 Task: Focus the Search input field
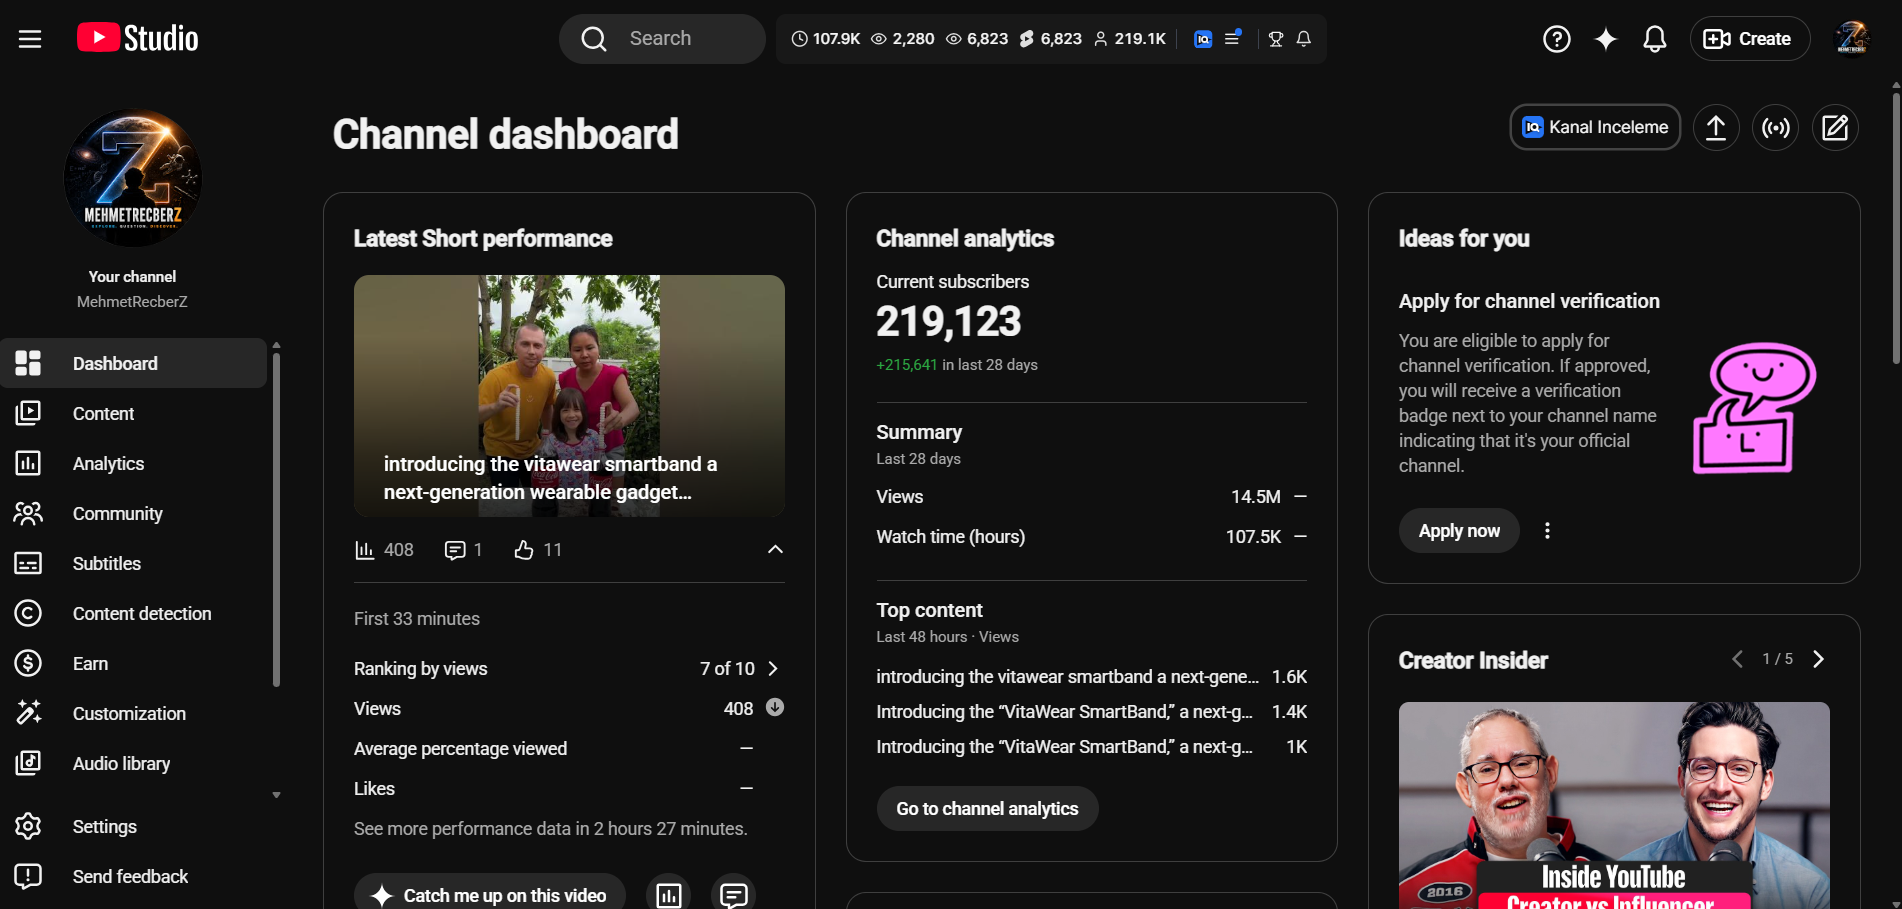tap(662, 39)
